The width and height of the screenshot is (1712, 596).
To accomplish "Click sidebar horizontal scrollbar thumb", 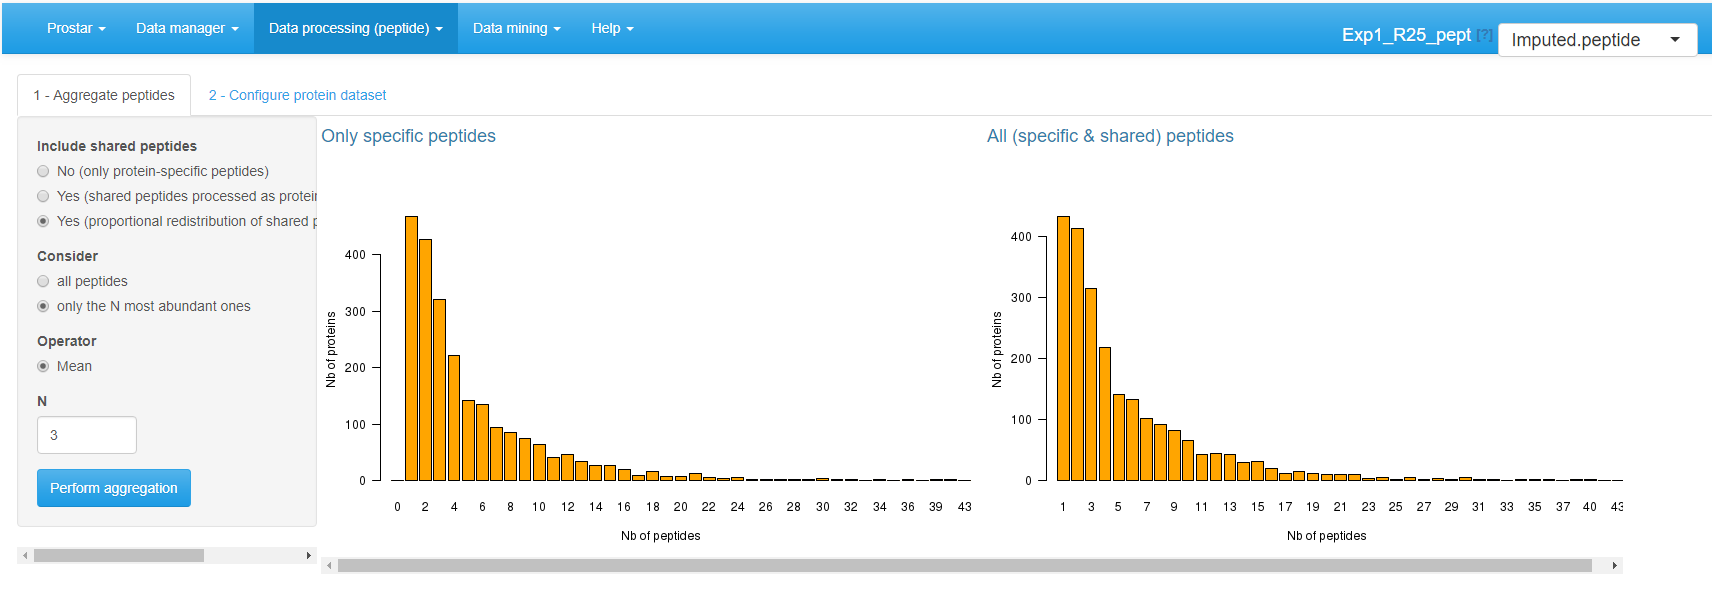I will (119, 555).
